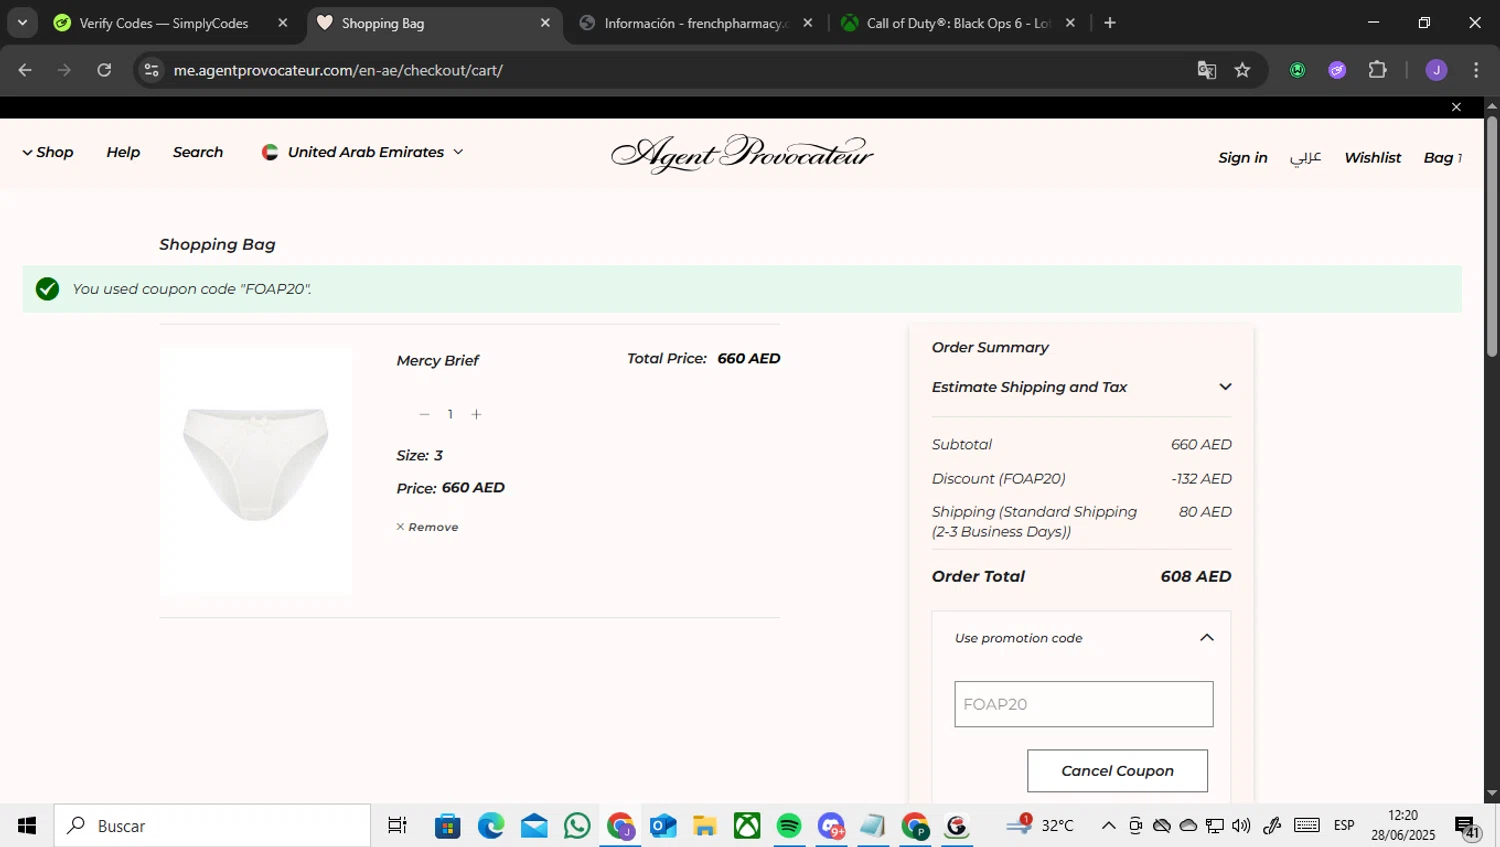Open Search on the site

point(198,152)
